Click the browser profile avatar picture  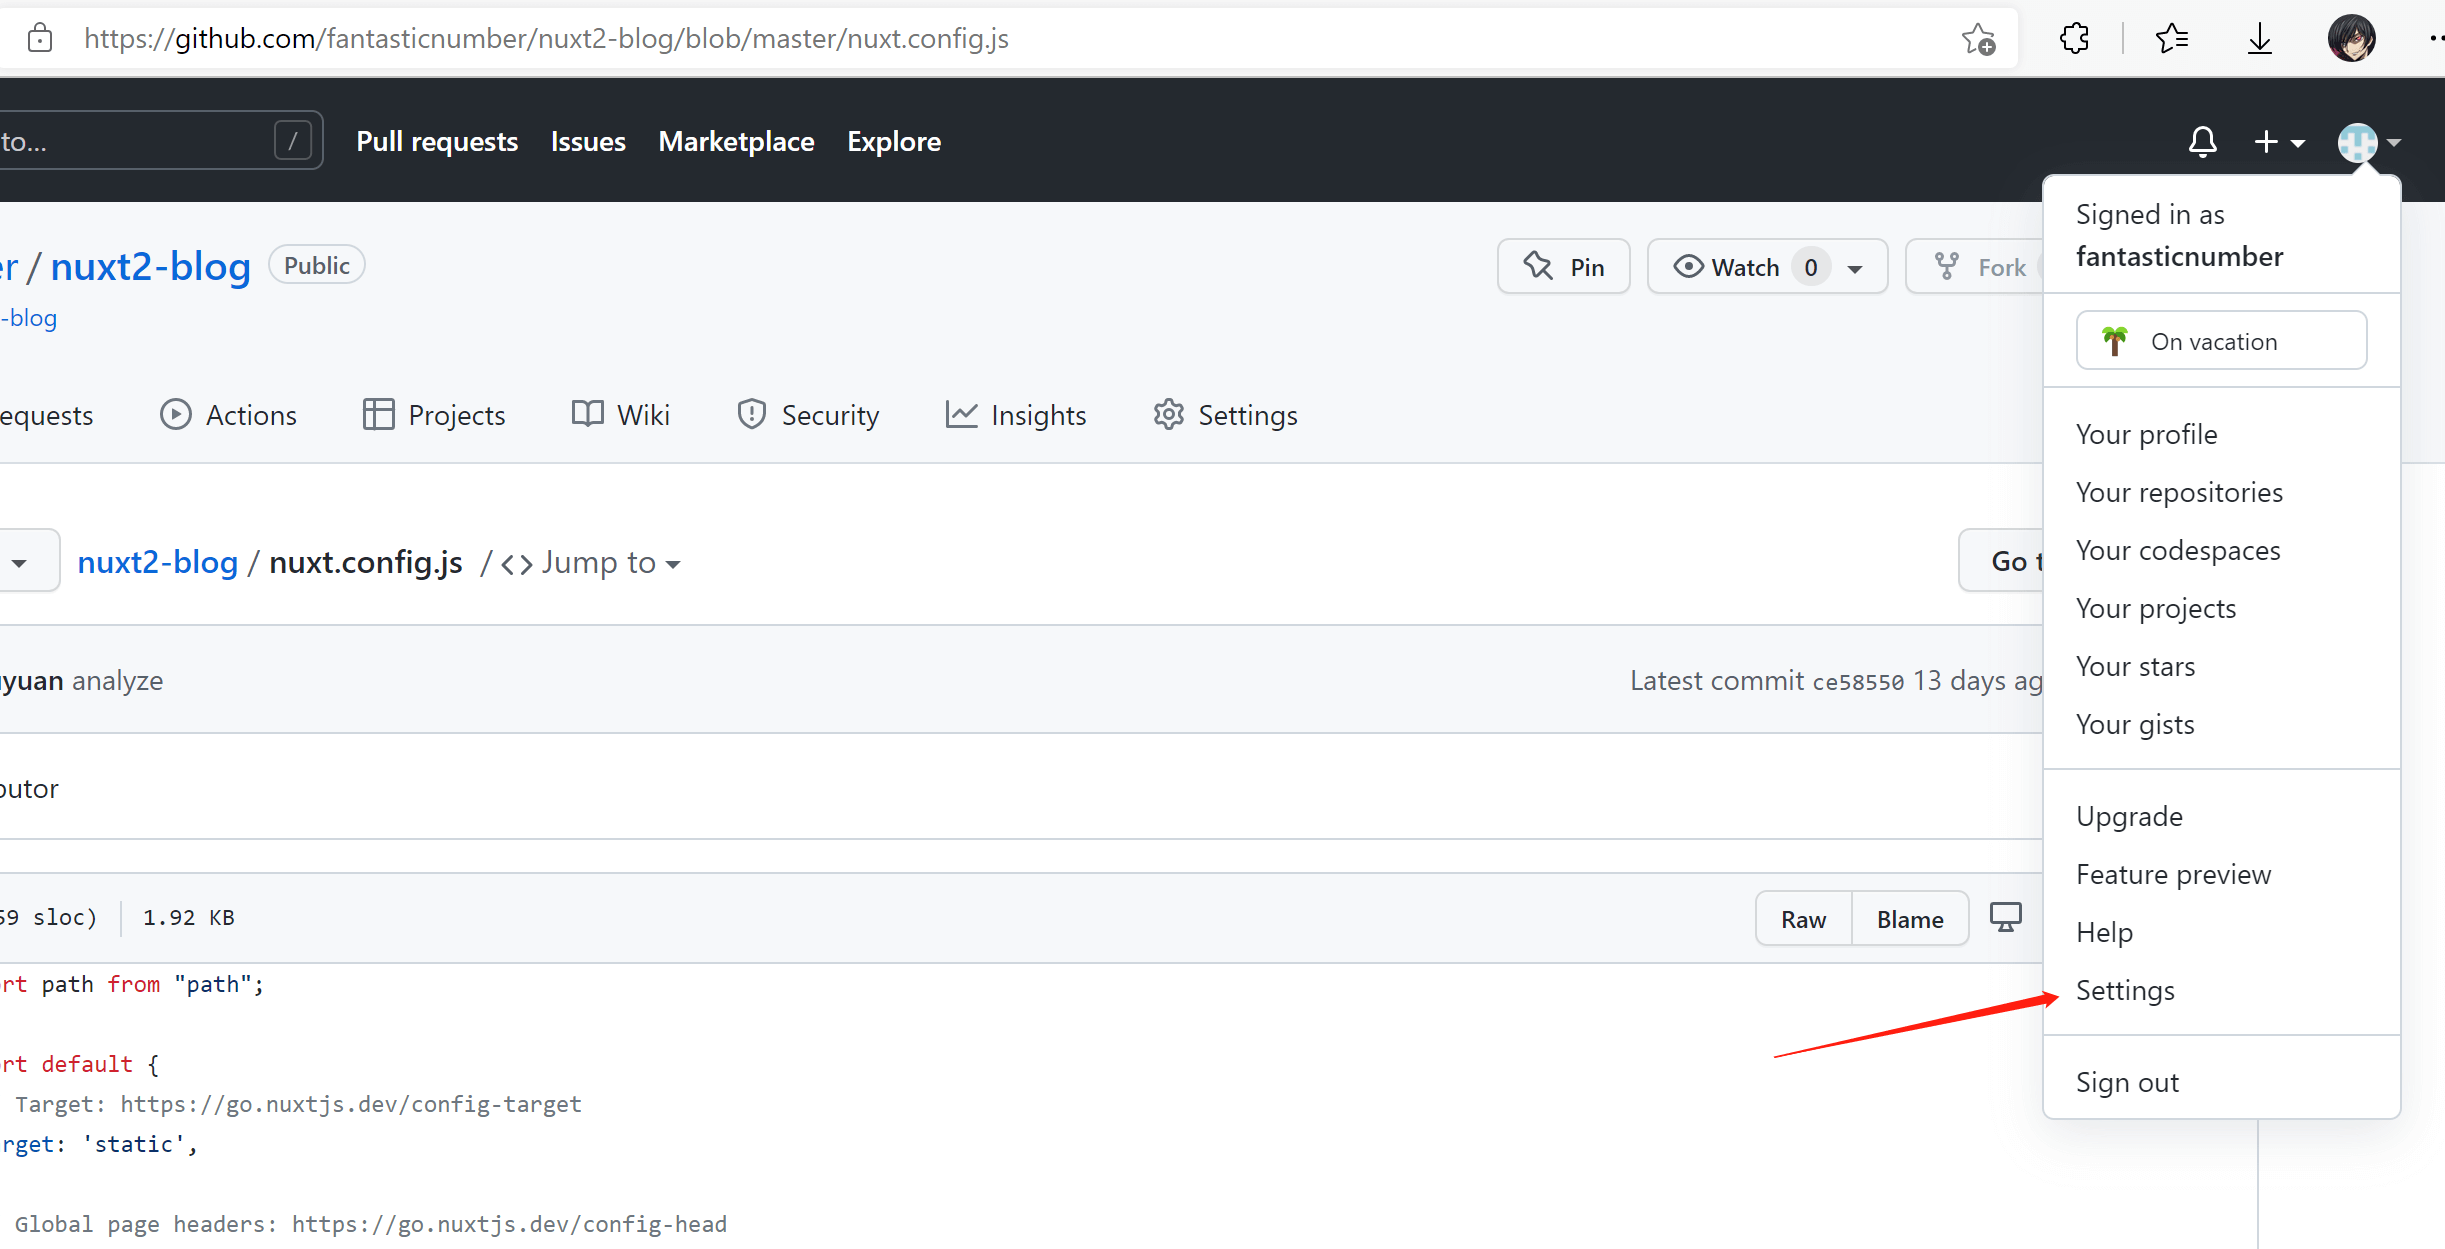(x=2351, y=39)
